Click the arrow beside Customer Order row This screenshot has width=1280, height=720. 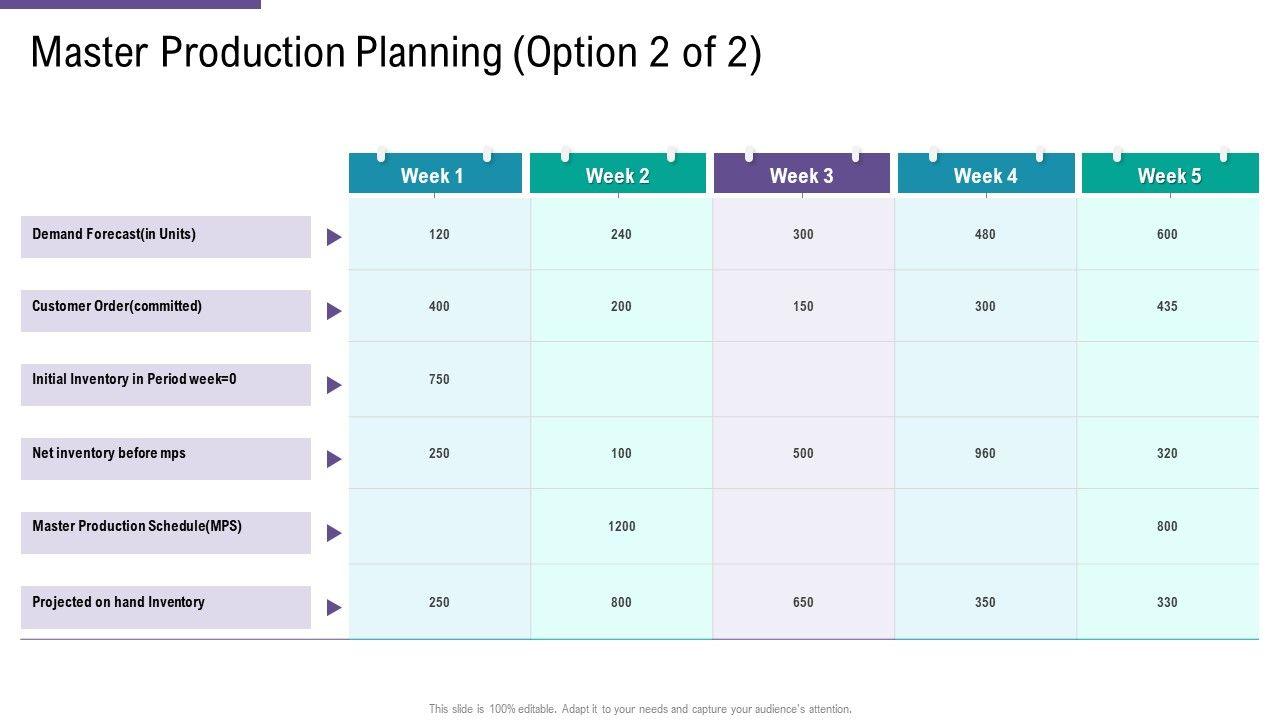(x=334, y=311)
